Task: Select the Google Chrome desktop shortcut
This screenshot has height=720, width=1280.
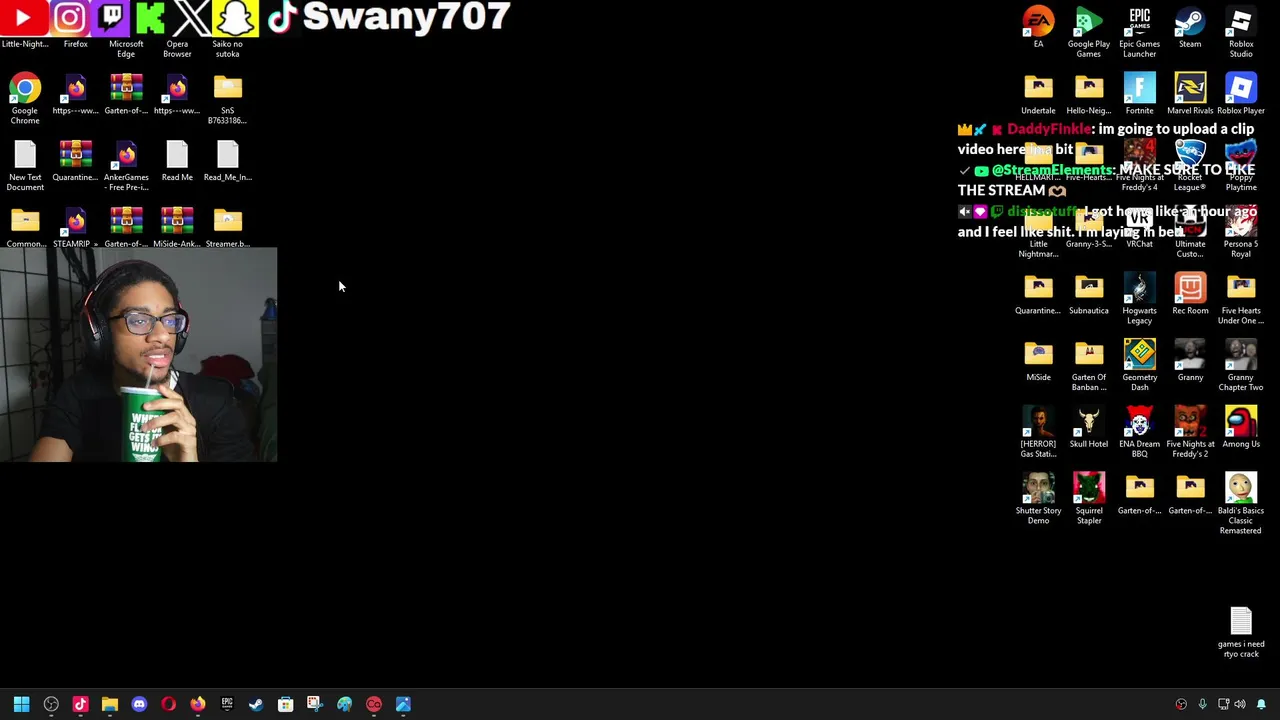Action: 25,99
